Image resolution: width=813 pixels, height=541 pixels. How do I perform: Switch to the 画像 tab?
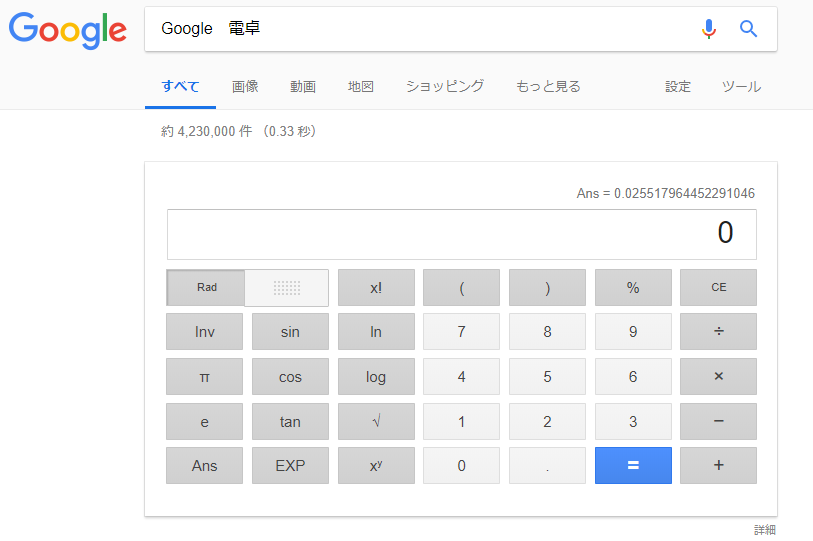(x=245, y=86)
